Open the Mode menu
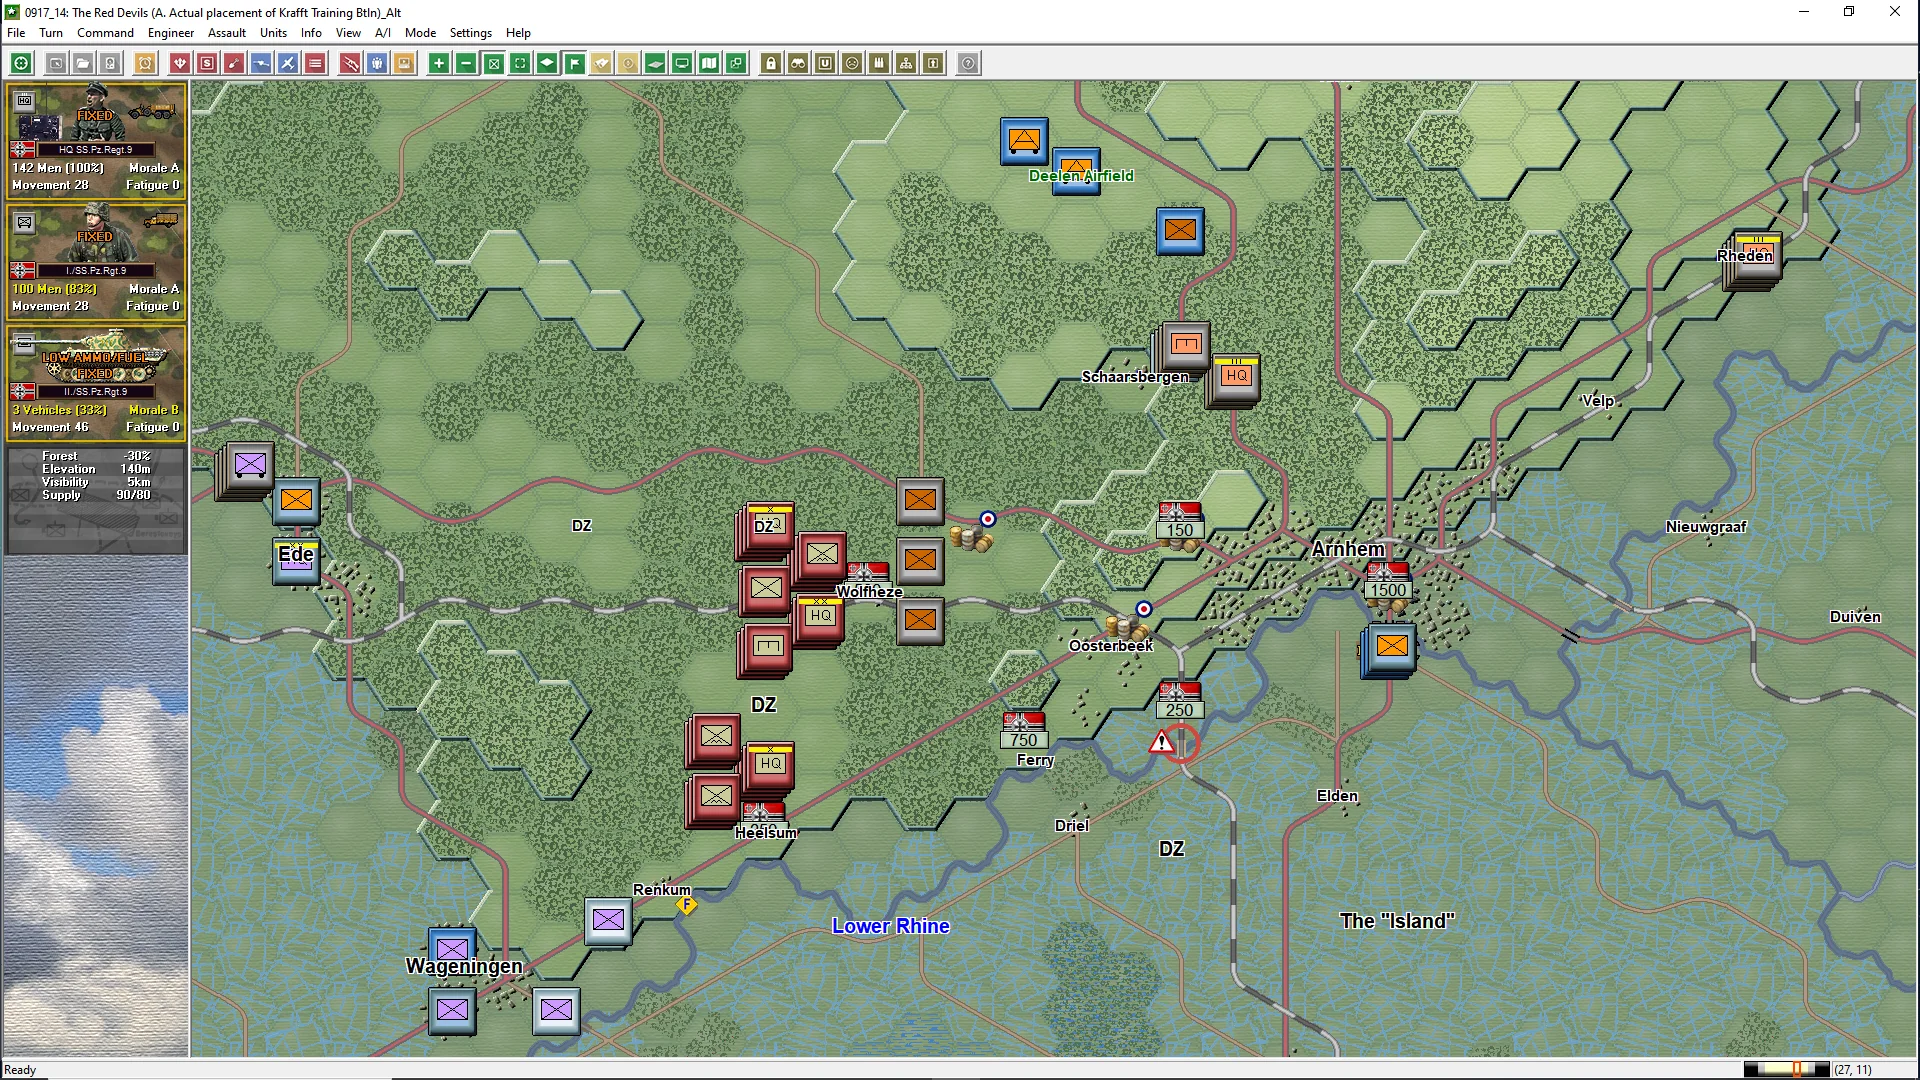The image size is (1920, 1080). [x=420, y=33]
